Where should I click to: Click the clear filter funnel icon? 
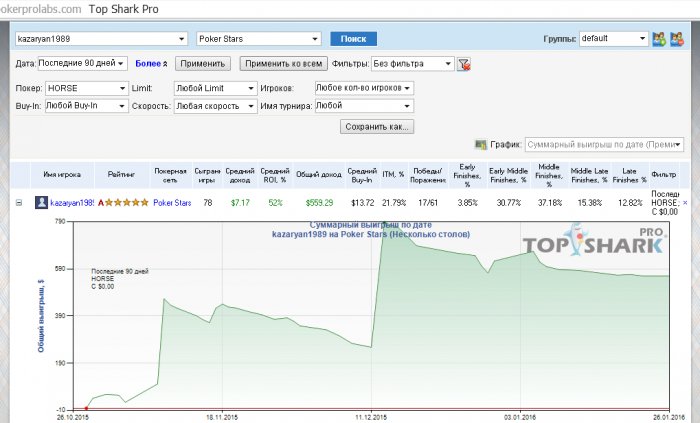coord(464,64)
